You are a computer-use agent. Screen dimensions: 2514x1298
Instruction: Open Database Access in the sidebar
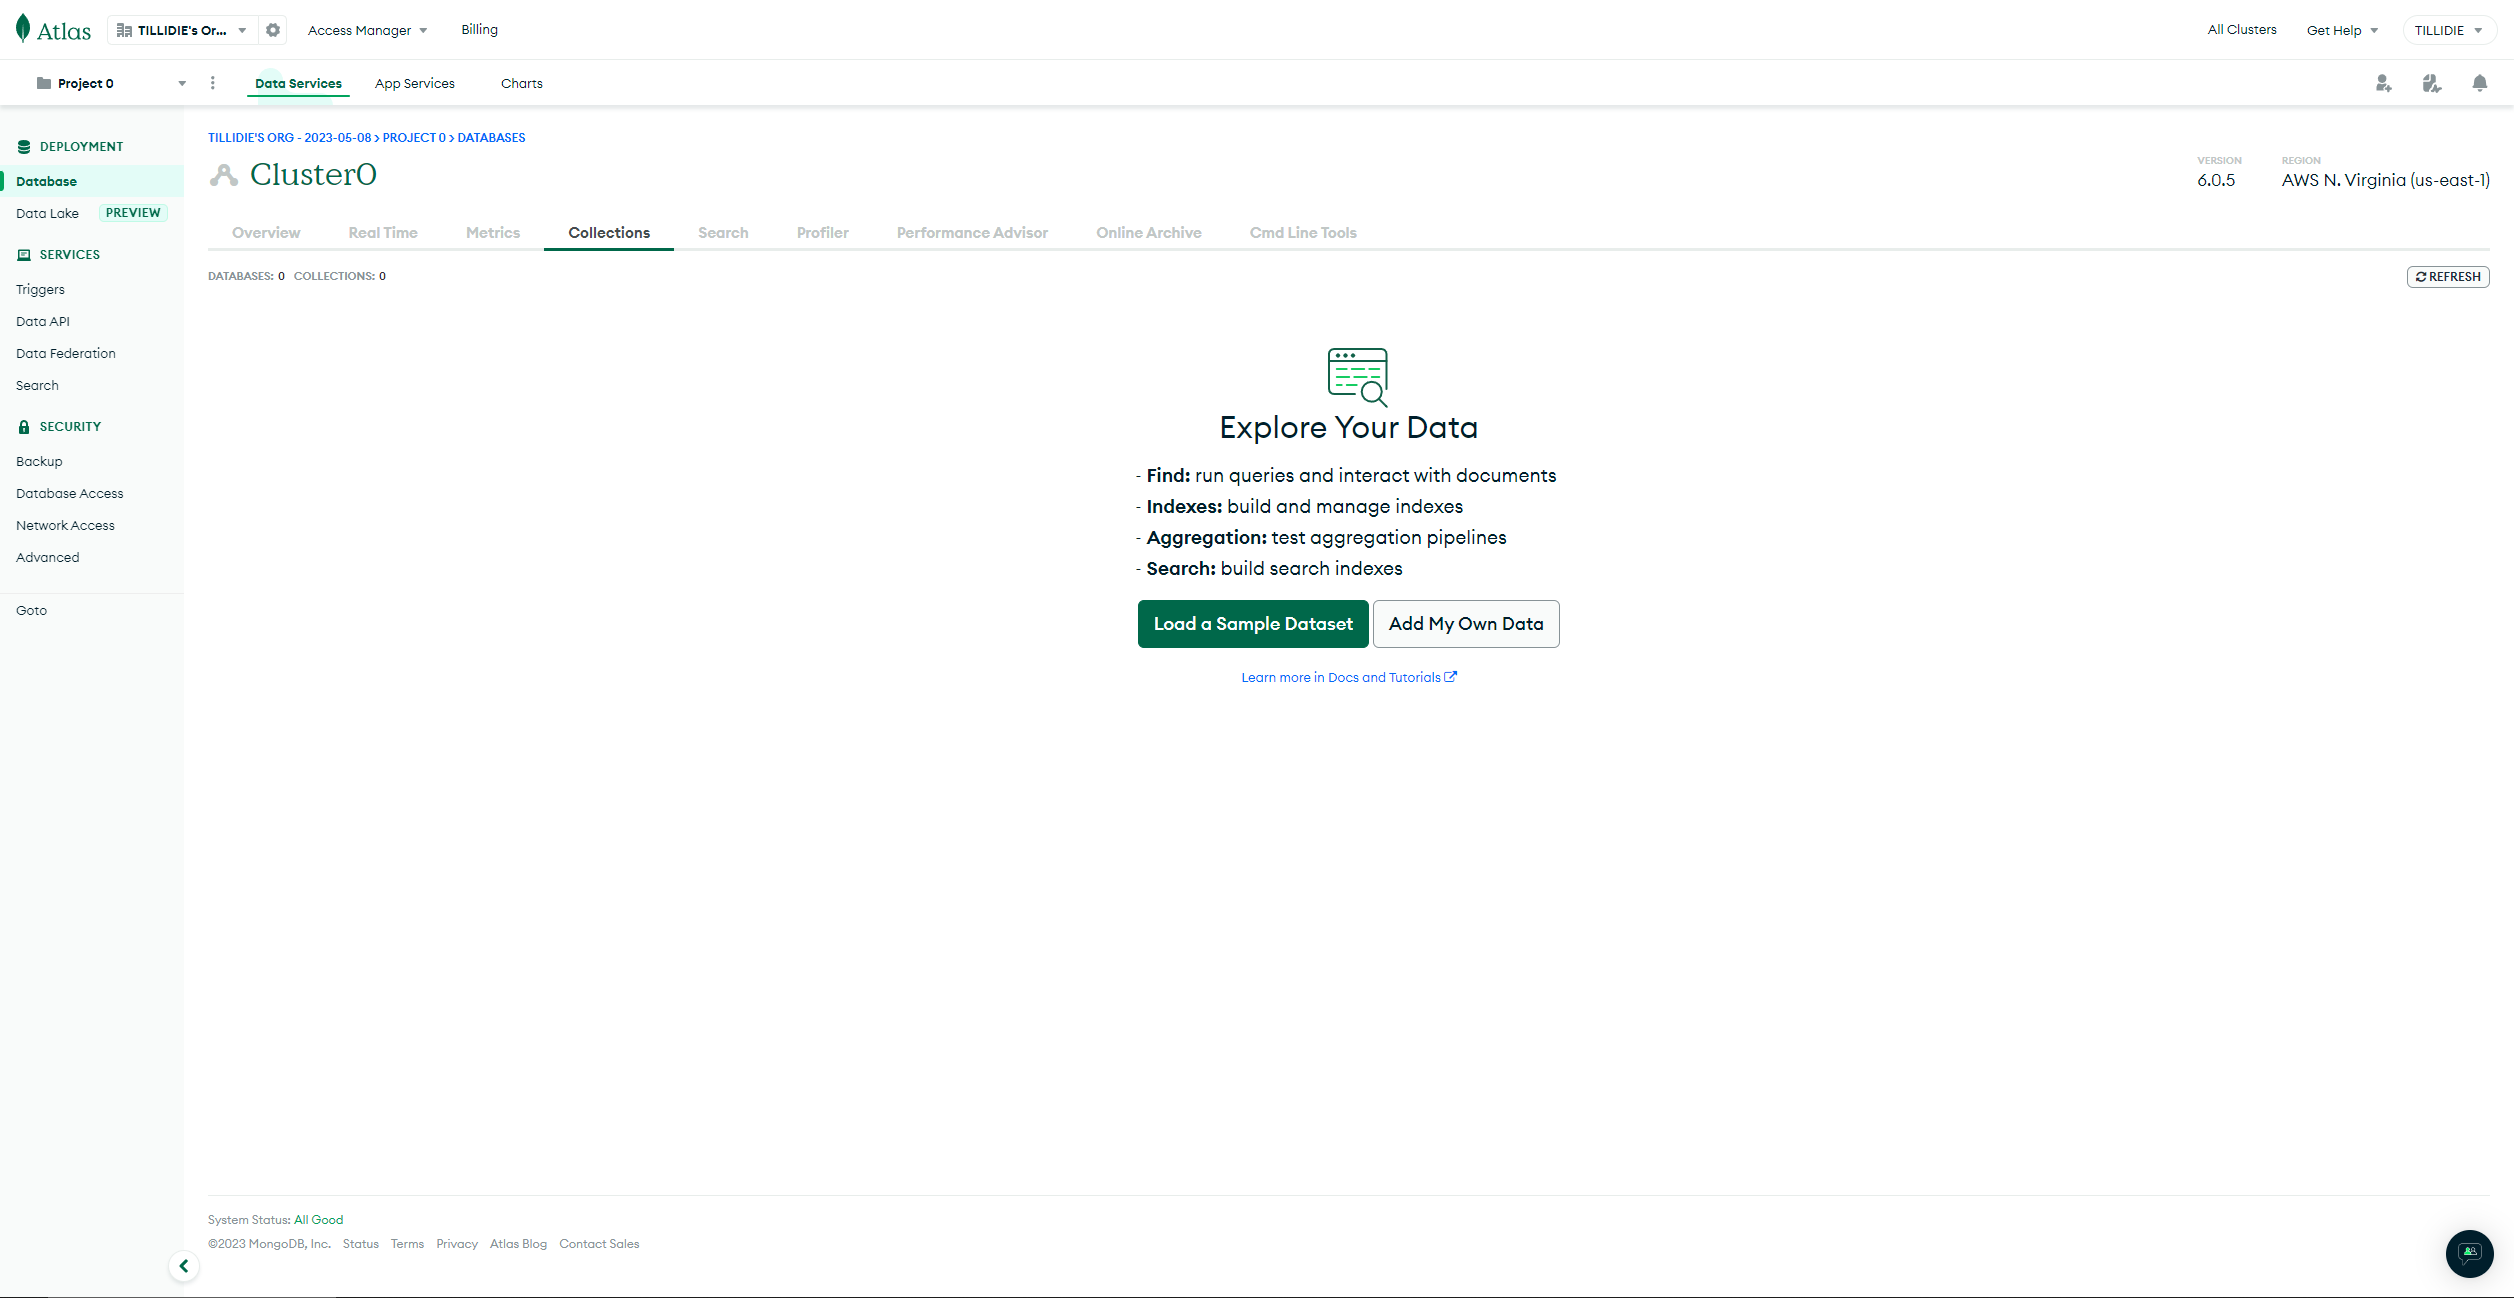[70, 493]
